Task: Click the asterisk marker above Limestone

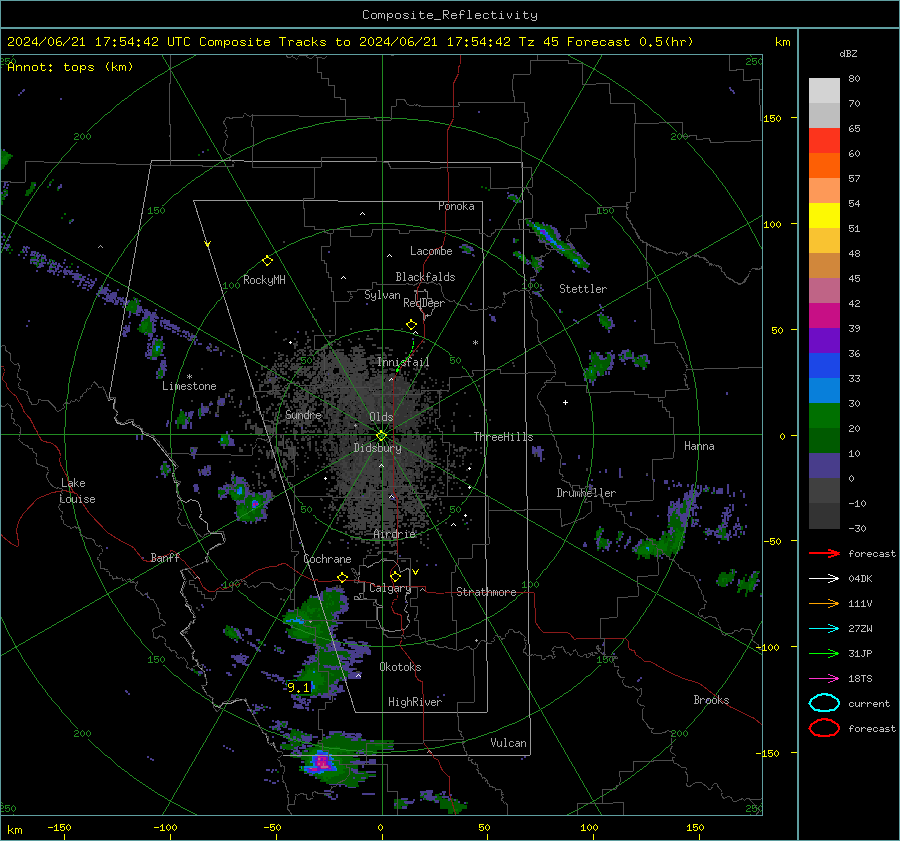Action: [189, 377]
